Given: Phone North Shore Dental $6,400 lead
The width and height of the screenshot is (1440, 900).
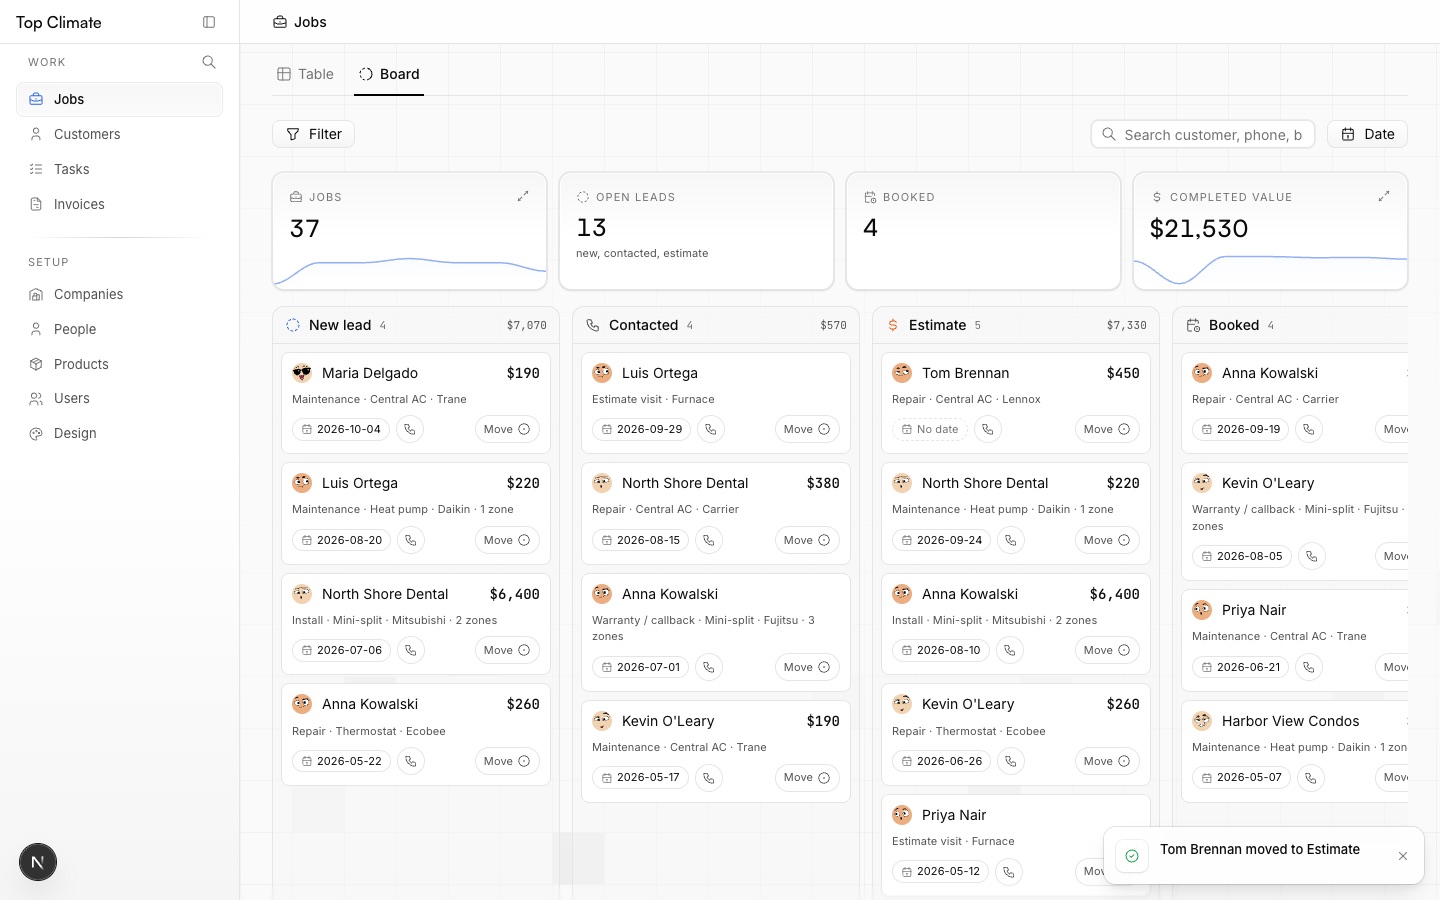Looking at the screenshot, I should tap(410, 650).
